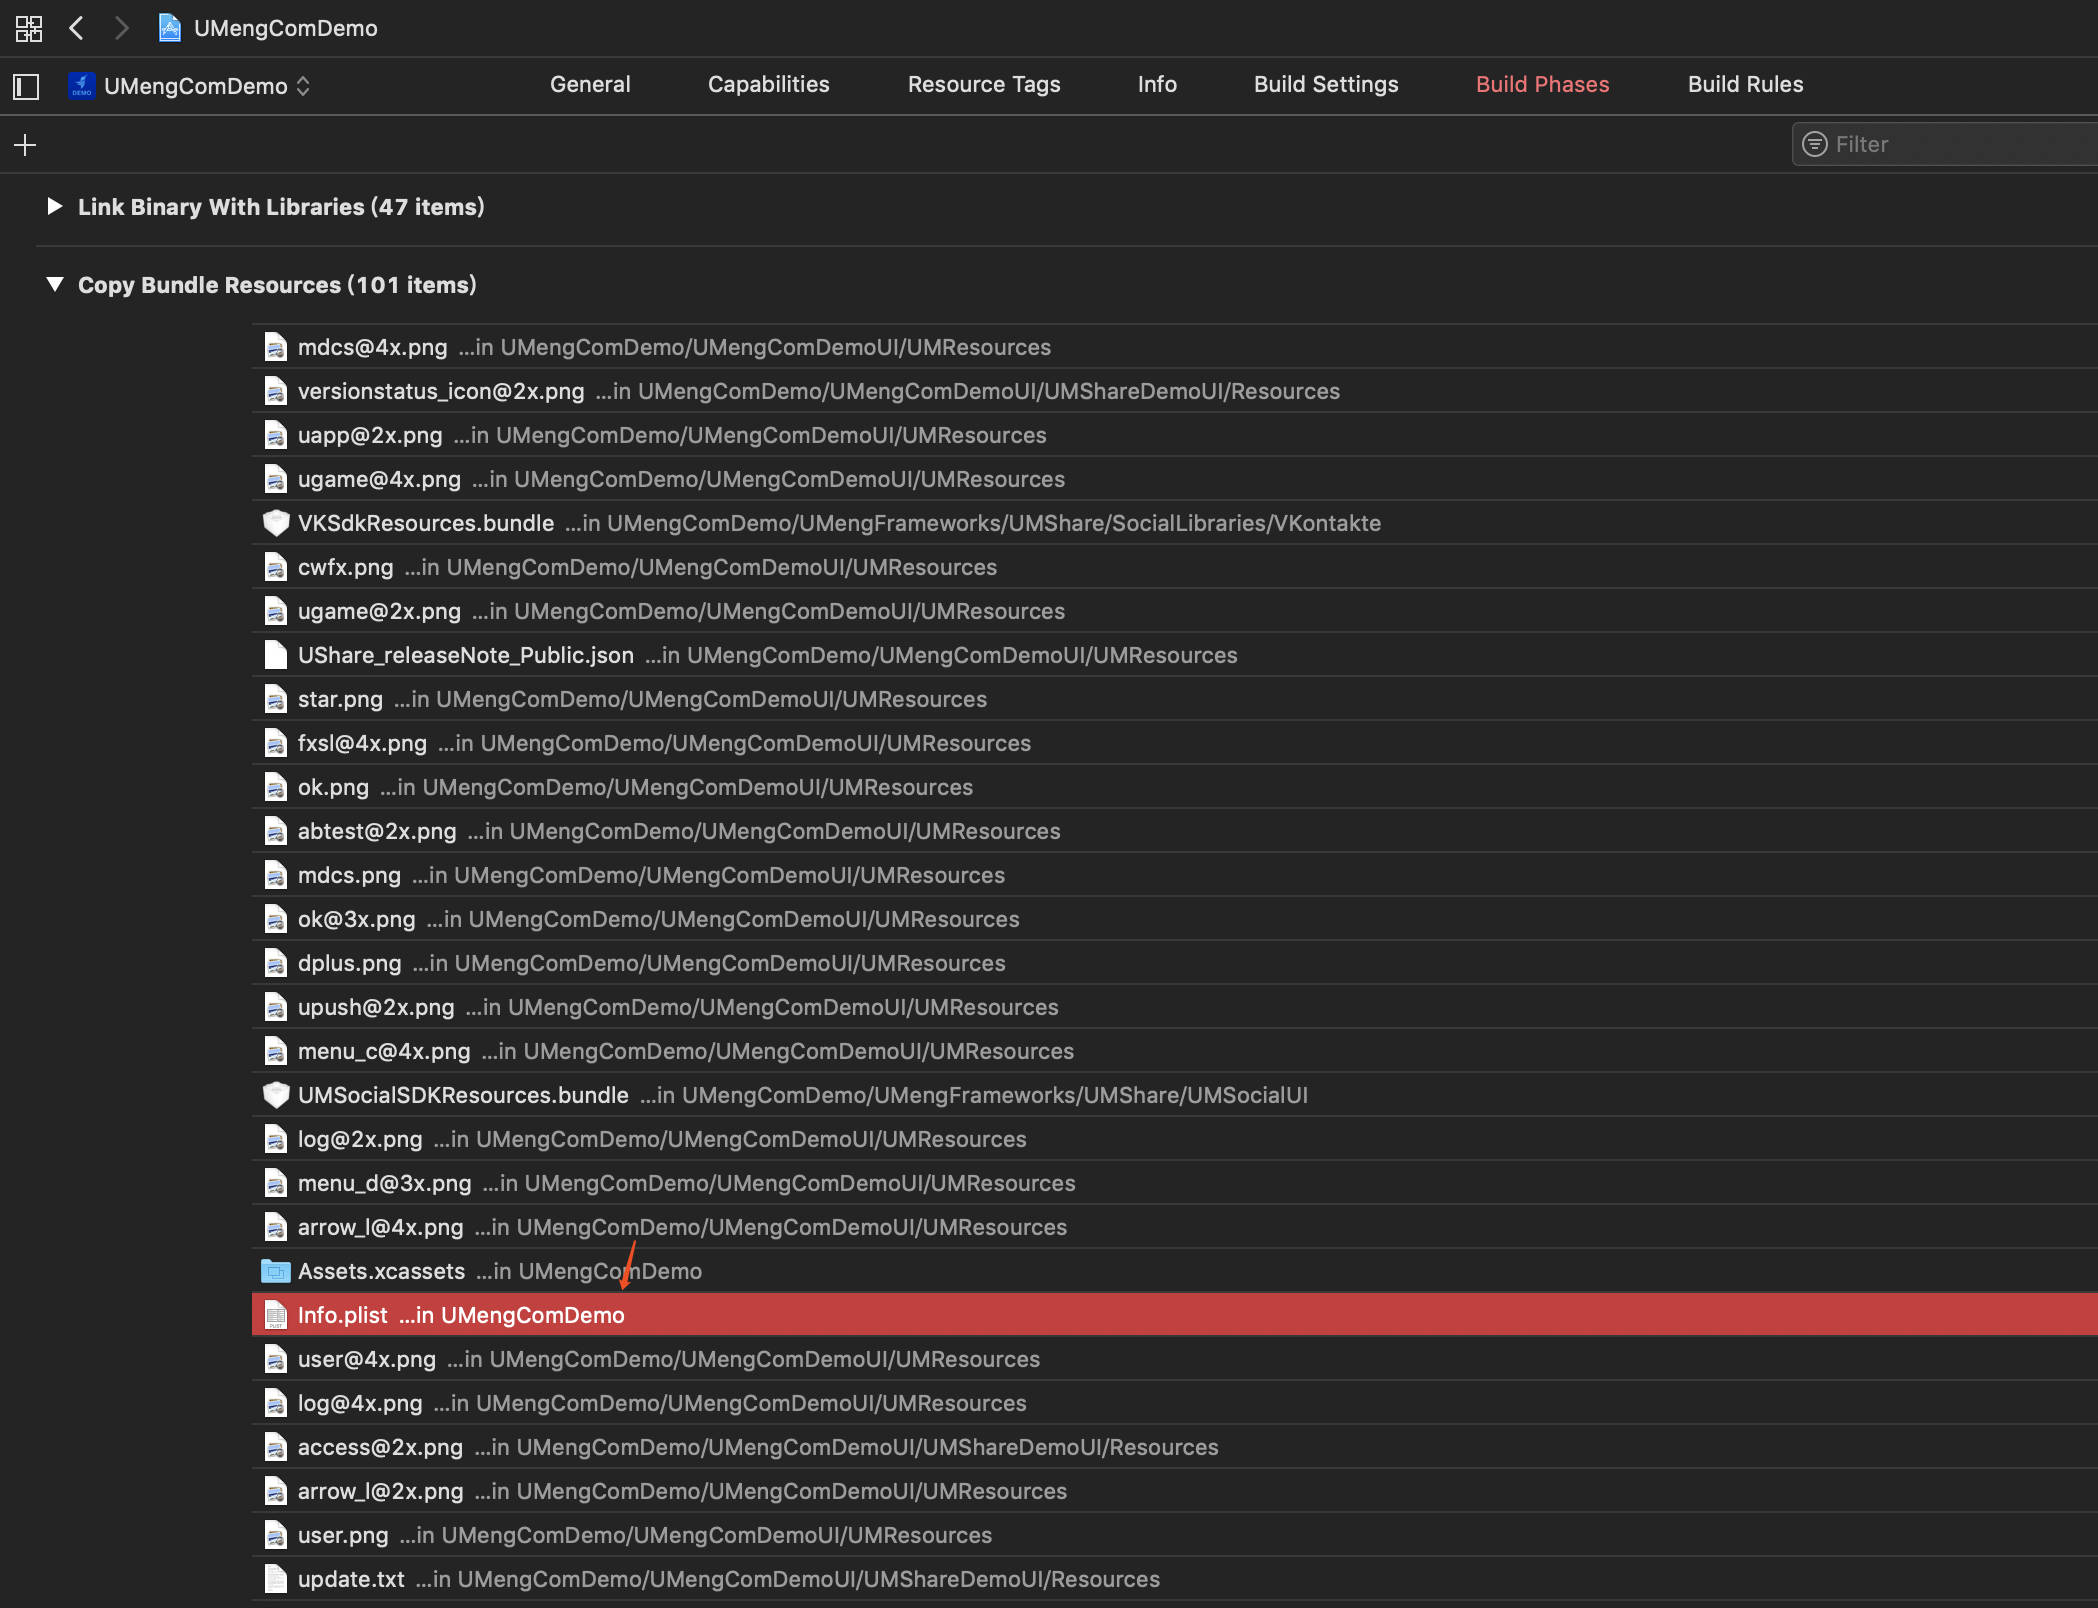Select the menu_d@3x.png row
Viewport: 2098px width, 1608px height.
(x=1175, y=1183)
